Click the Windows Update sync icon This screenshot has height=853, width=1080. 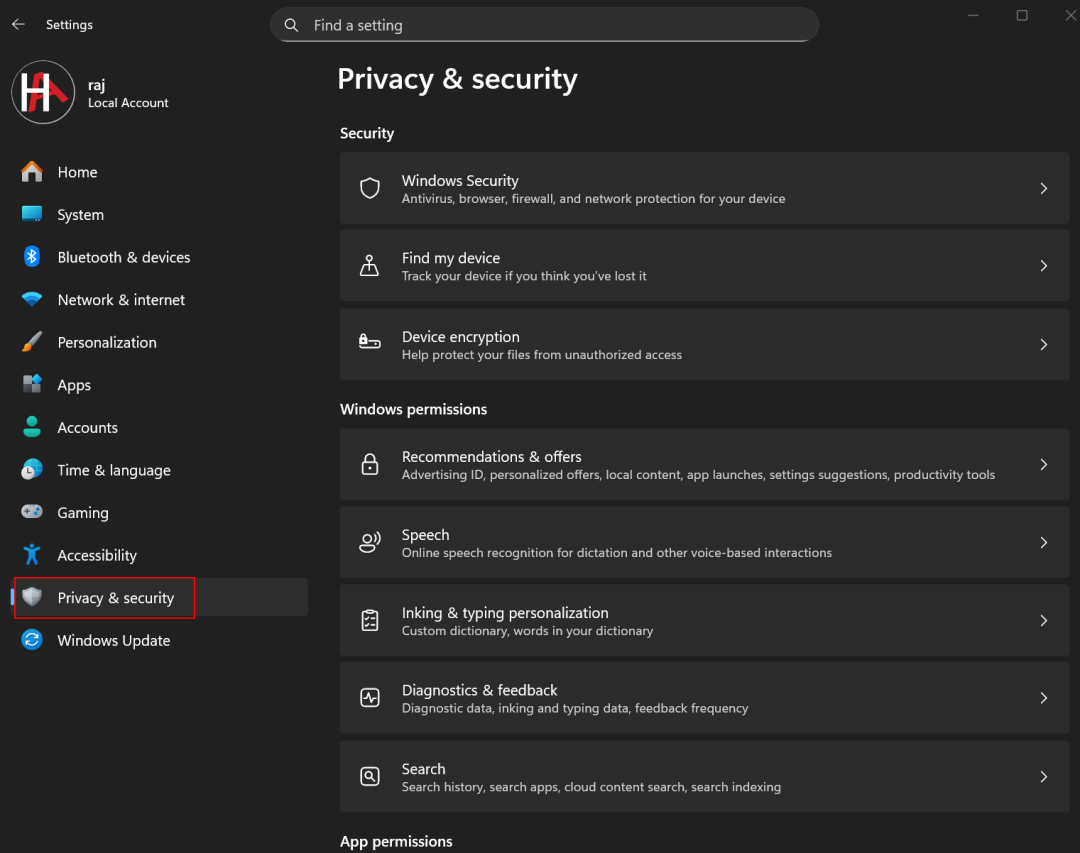click(32, 640)
